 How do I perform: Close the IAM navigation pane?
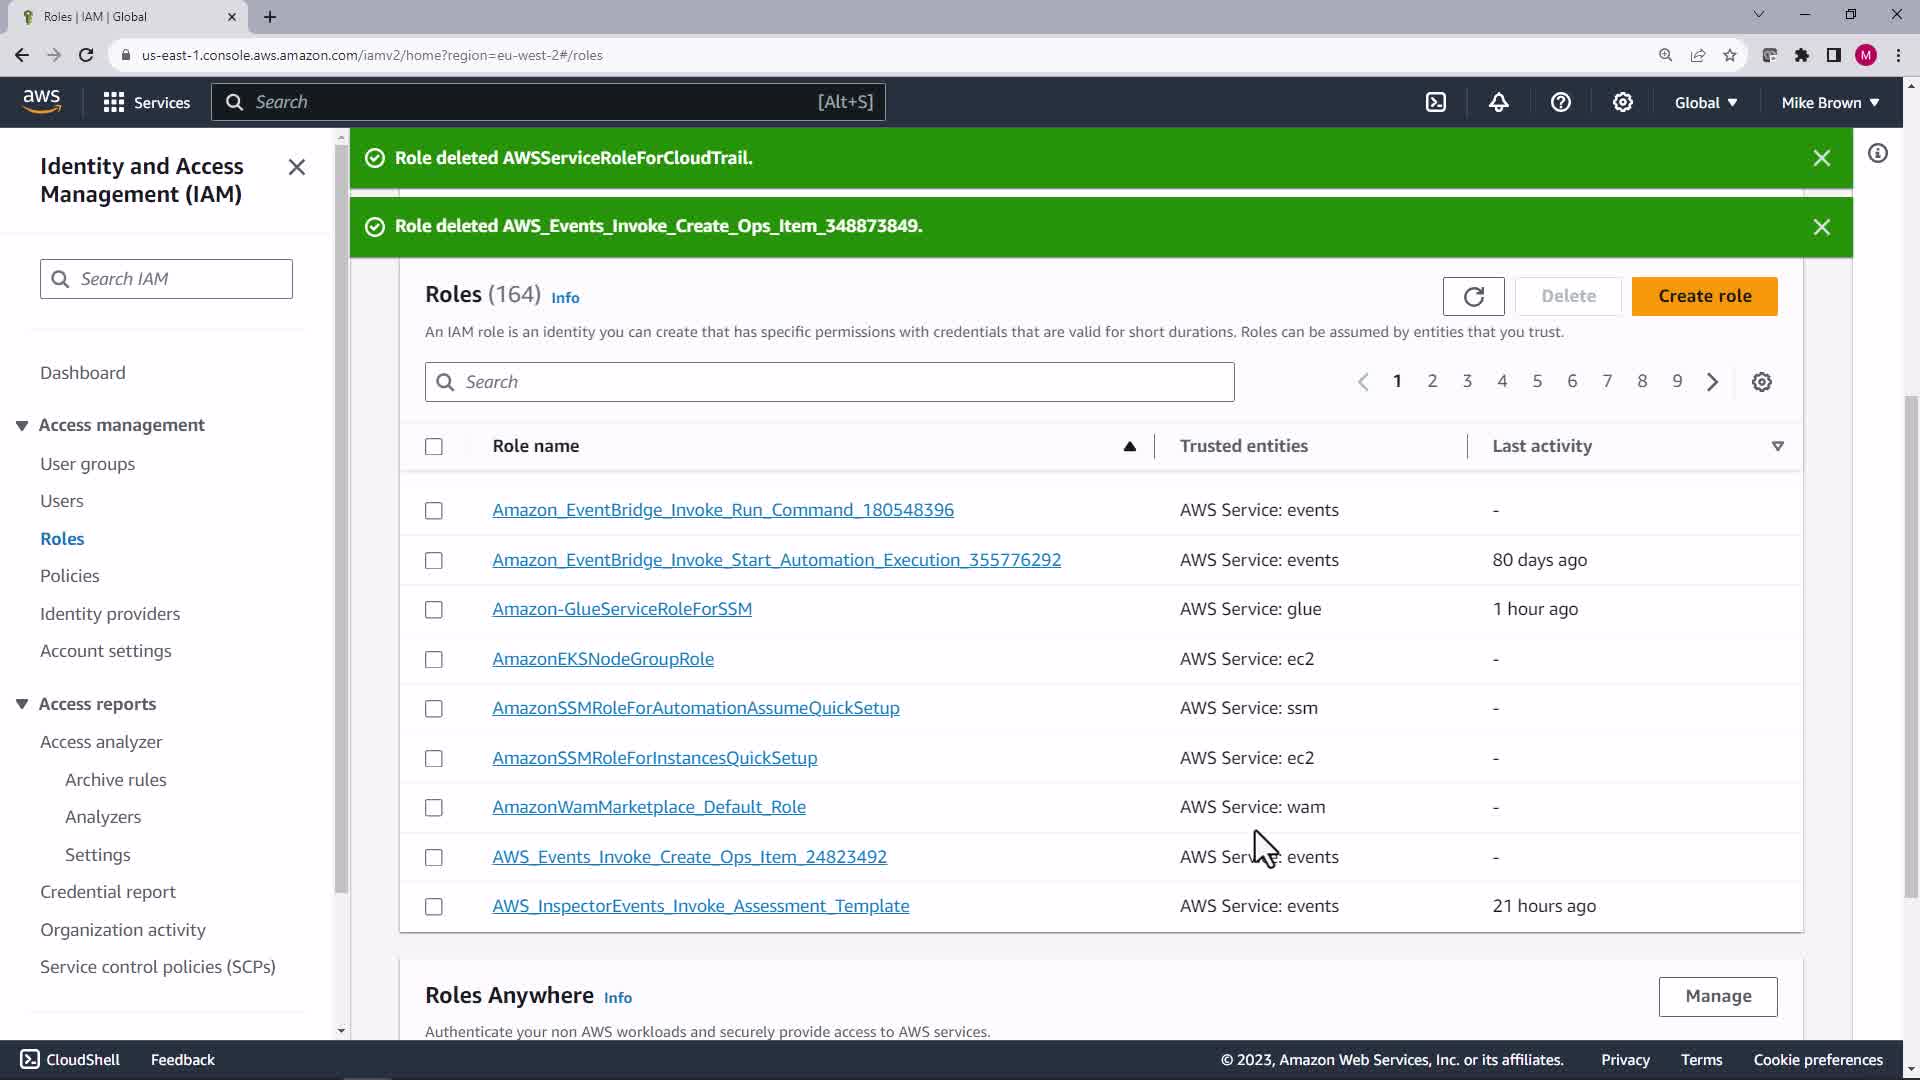(297, 167)
